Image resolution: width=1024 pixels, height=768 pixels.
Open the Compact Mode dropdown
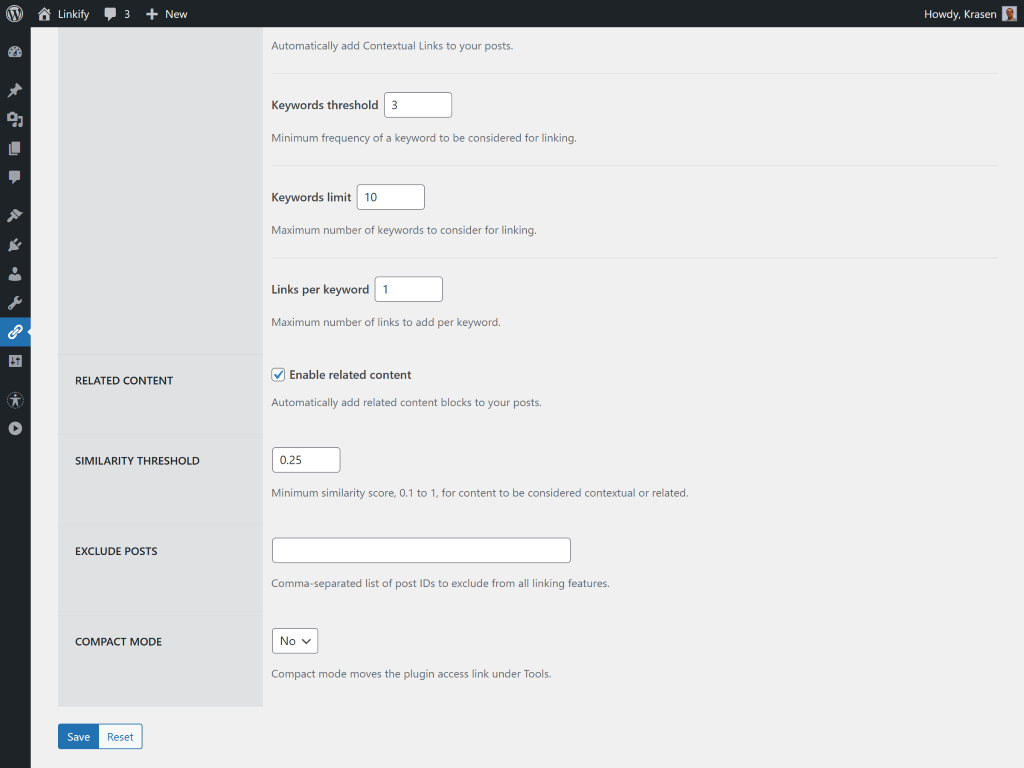[294, 641]
